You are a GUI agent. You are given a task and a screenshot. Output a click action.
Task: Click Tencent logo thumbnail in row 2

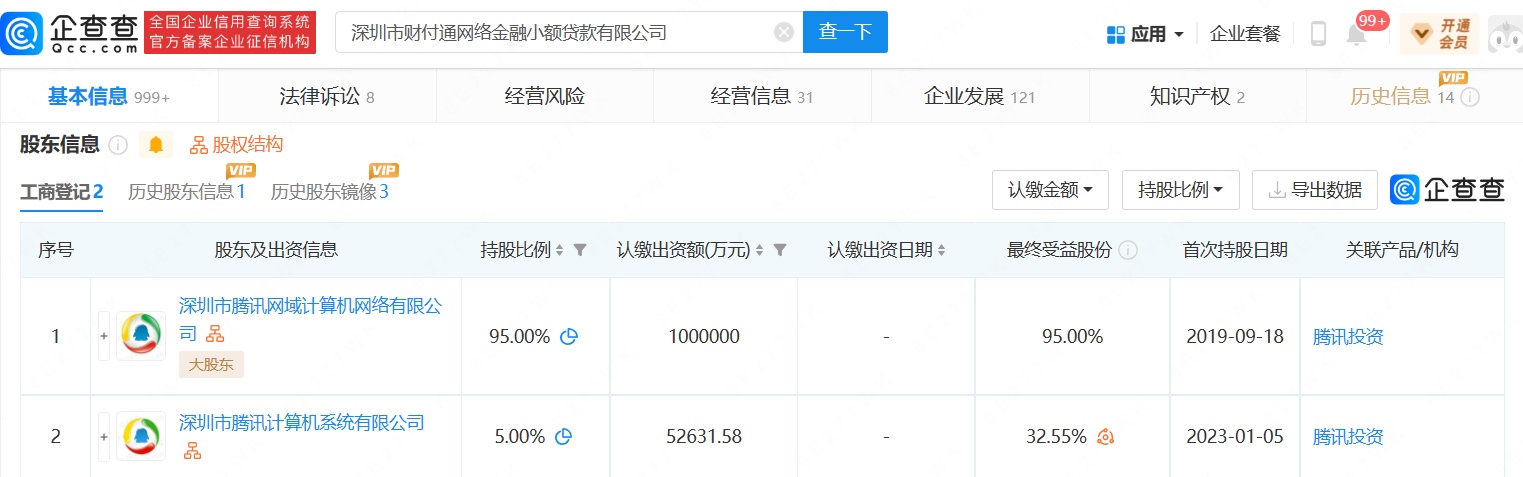pyautogui.click(x=141, y=437)
